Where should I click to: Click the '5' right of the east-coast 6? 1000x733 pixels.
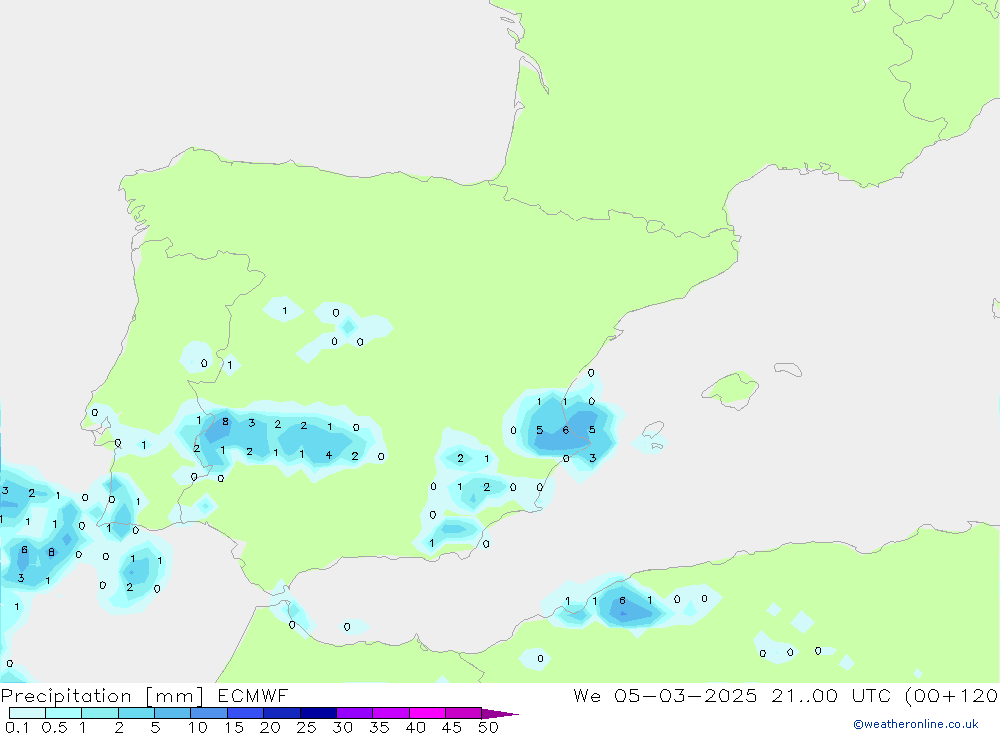click(592, 430)
